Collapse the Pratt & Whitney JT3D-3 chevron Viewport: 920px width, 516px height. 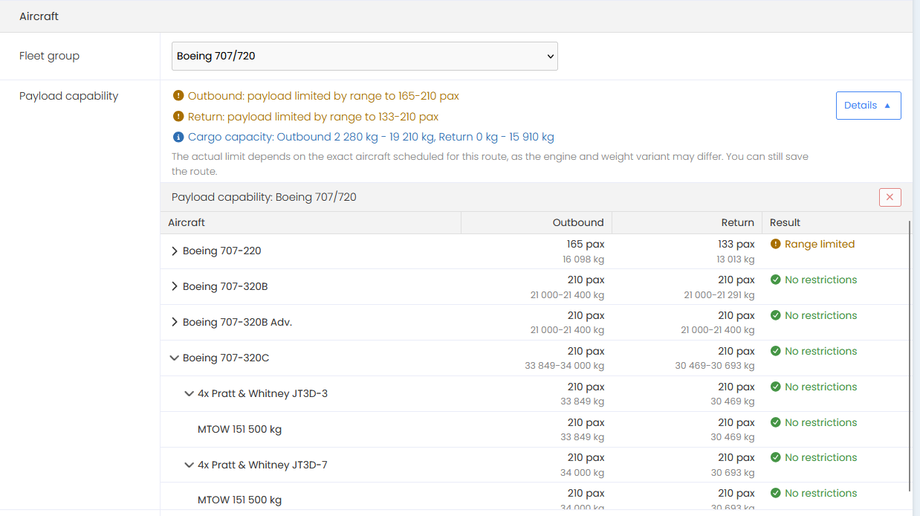(189, 394)
